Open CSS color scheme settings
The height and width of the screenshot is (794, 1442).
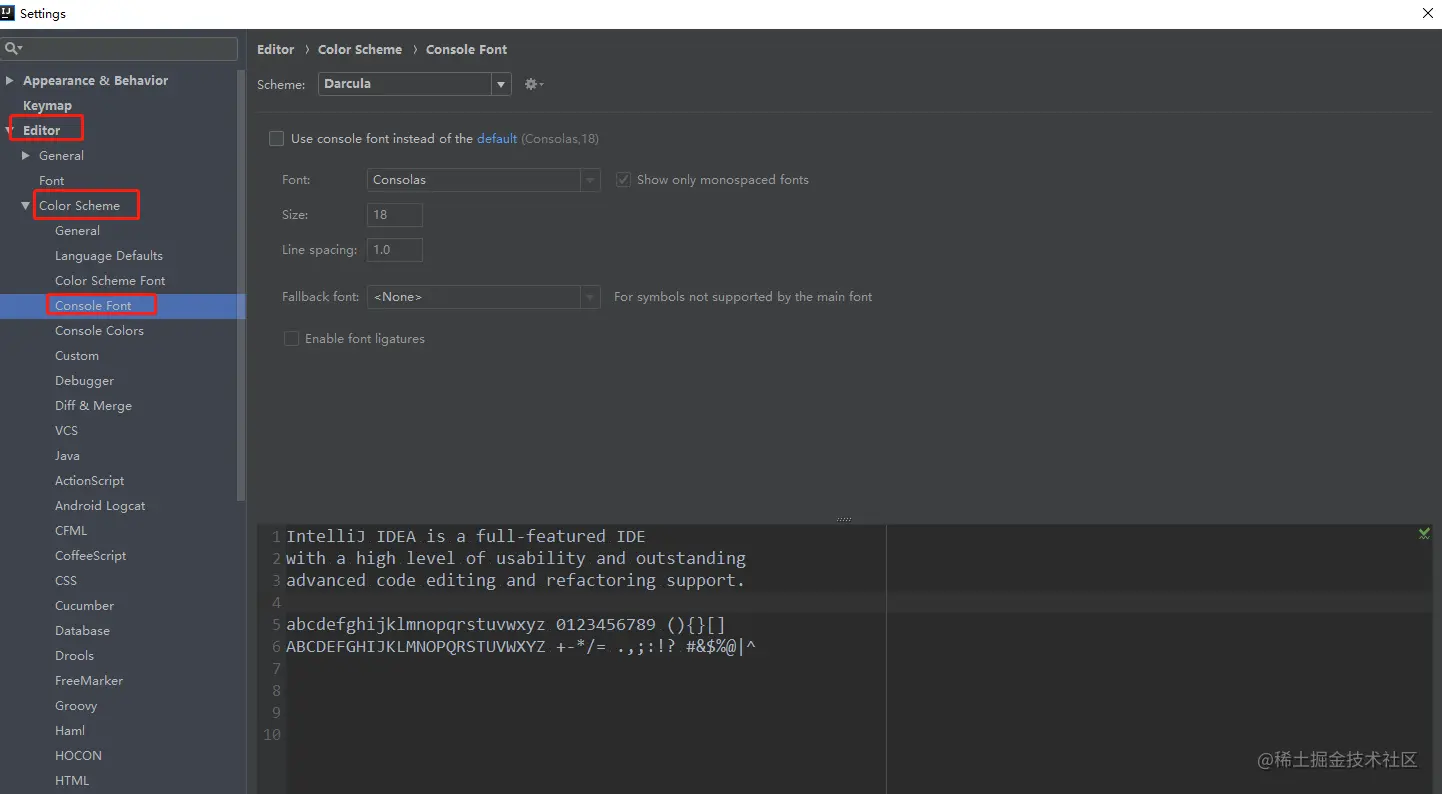click(x=66, y=580)
